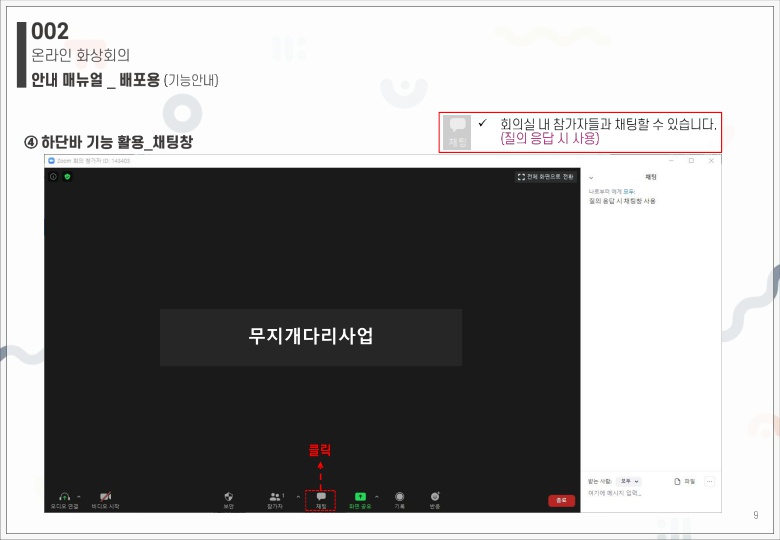Click the meeting info icon at top-left

pyautogui.click(x=54, y=176)
